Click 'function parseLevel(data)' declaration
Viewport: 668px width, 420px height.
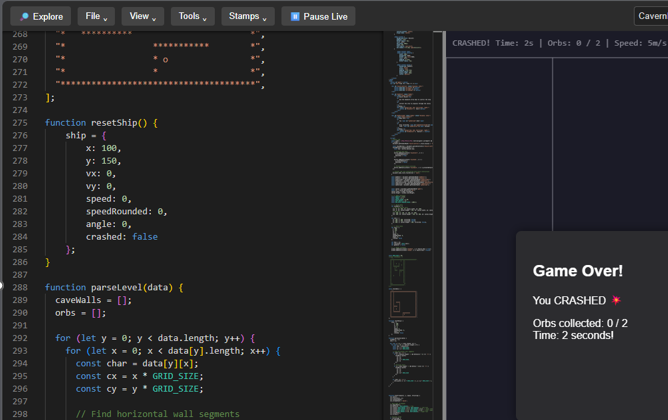pyautogui.click(x=114, y=288)
